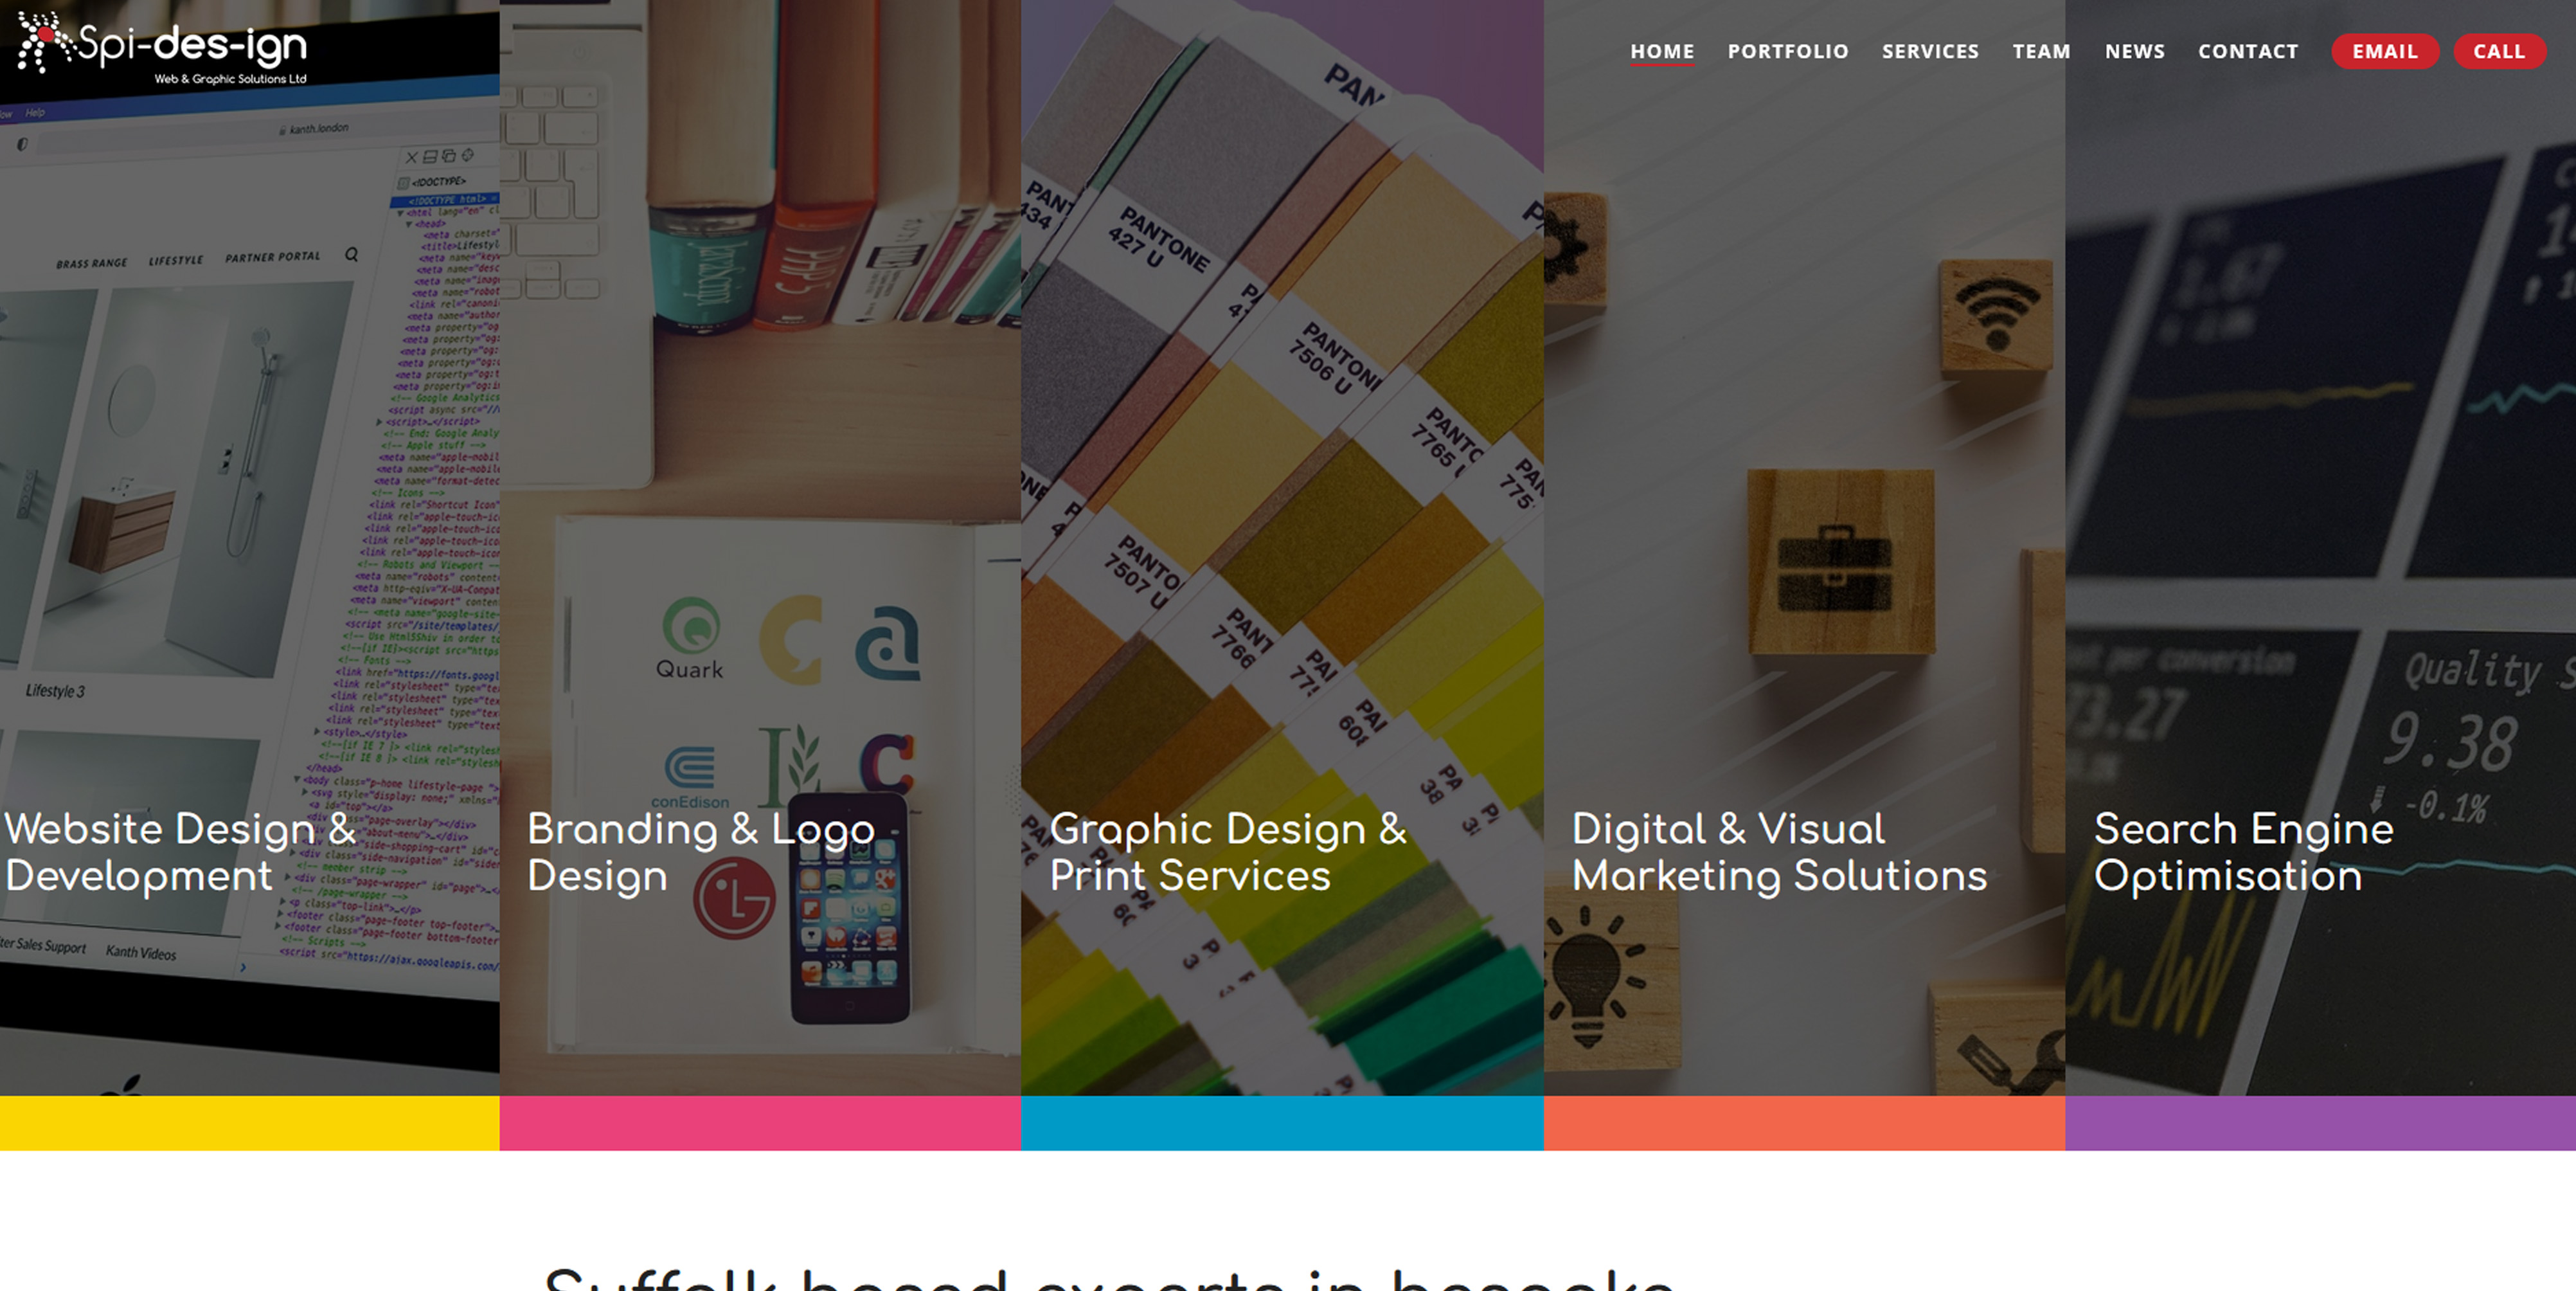Click the purple colour bar
The height and width of the screenshot is (1291, 2576).
point(2320,1123)
